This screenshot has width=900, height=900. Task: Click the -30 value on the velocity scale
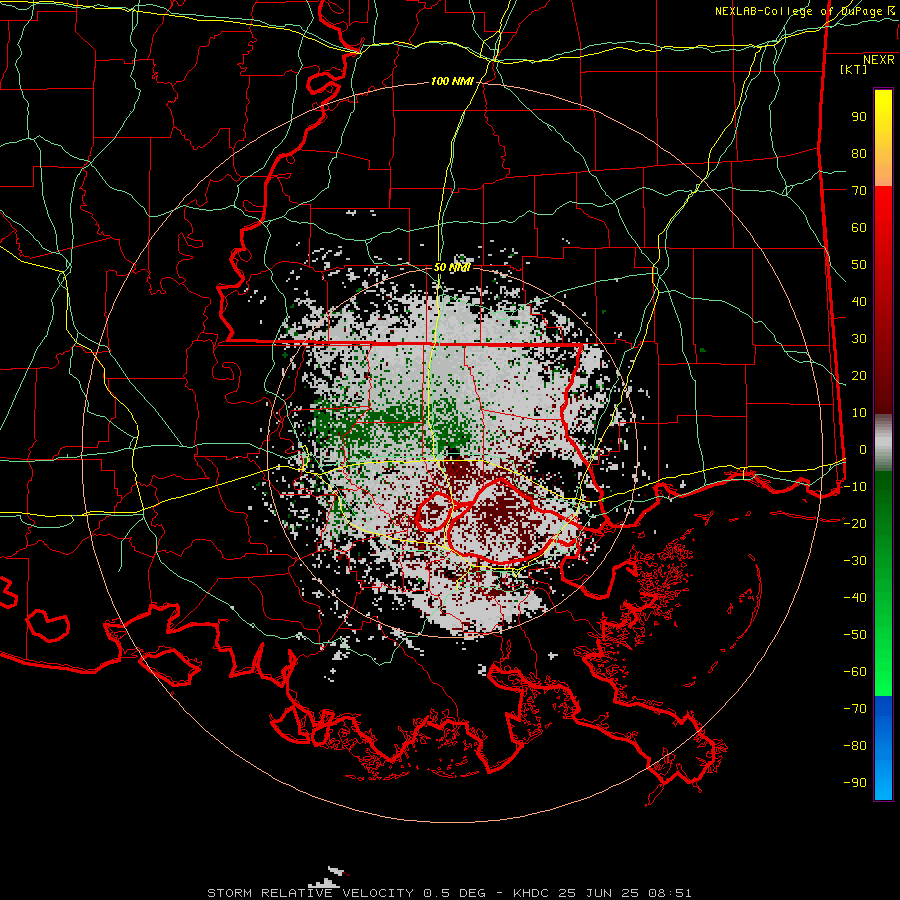pyautogui.click(x=855, y=561)
